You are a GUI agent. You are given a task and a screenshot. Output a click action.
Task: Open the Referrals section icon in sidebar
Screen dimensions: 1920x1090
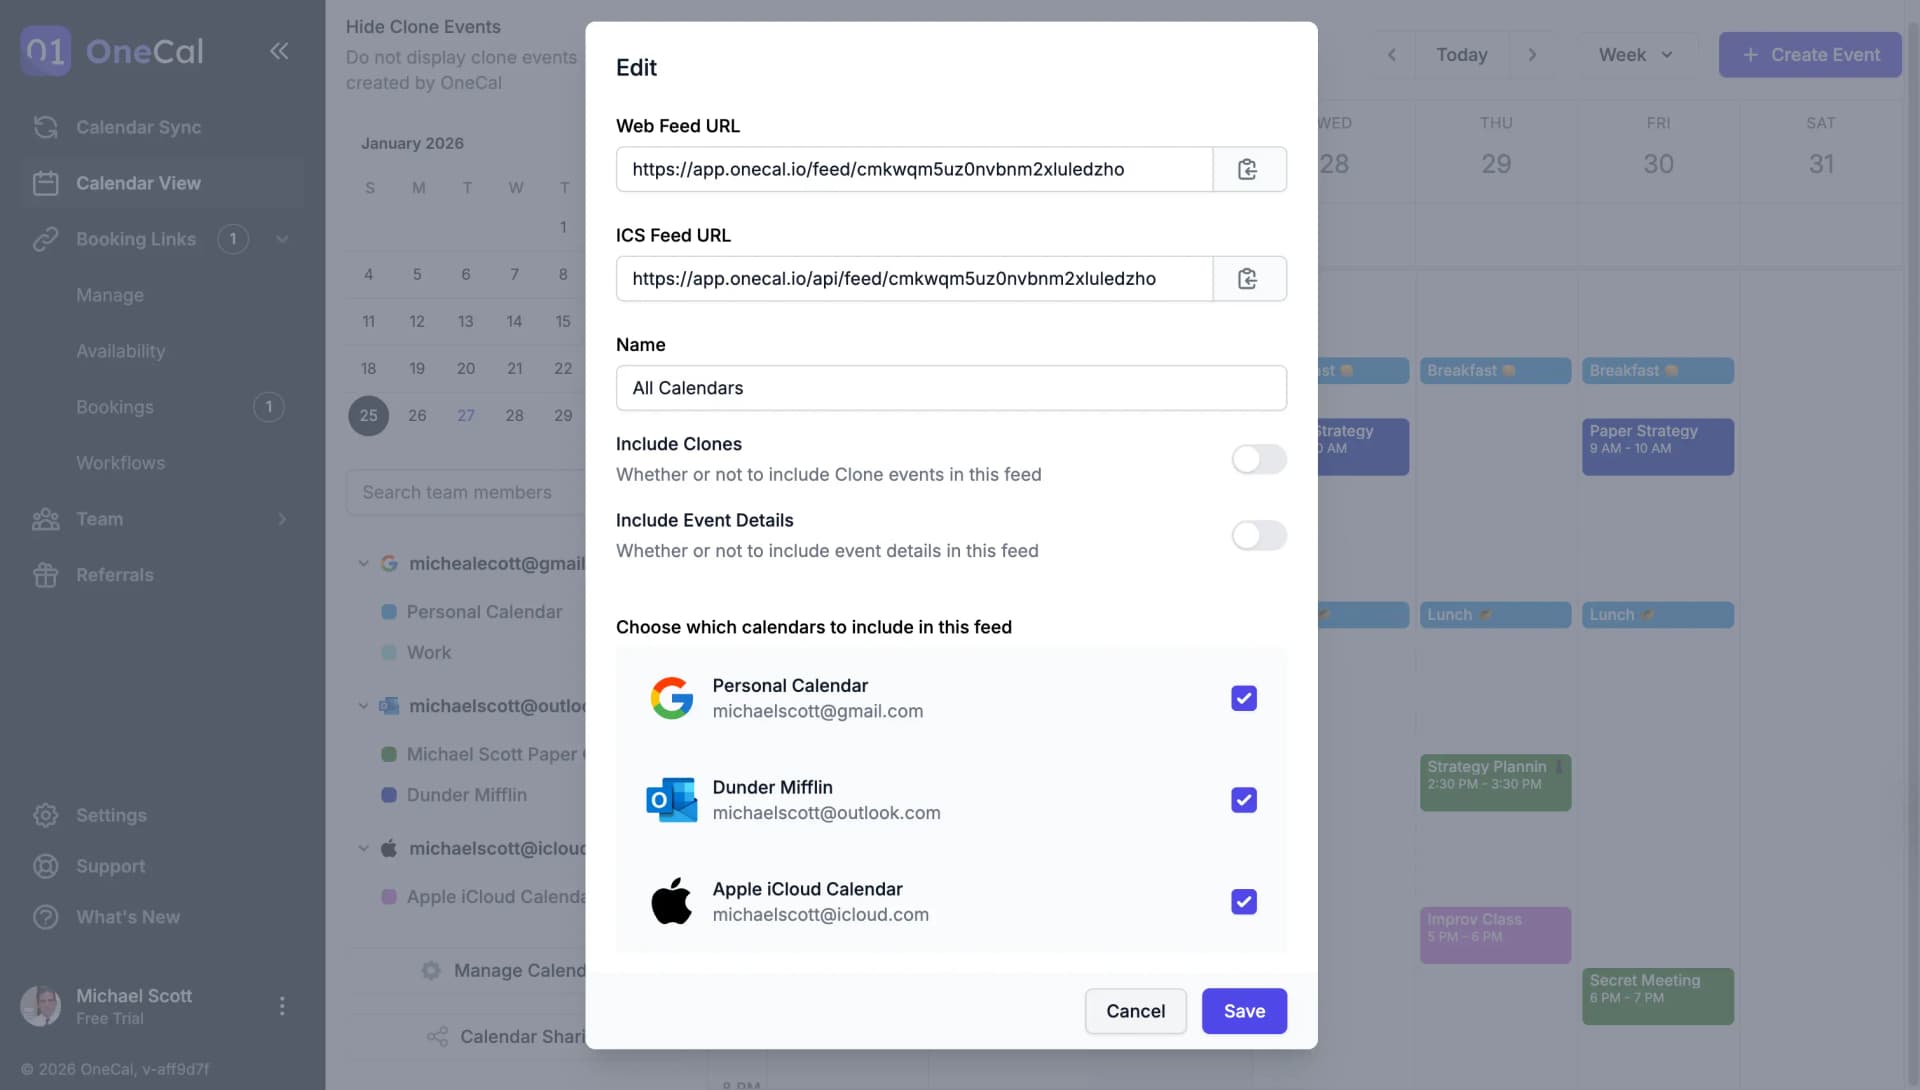[46, 575]
